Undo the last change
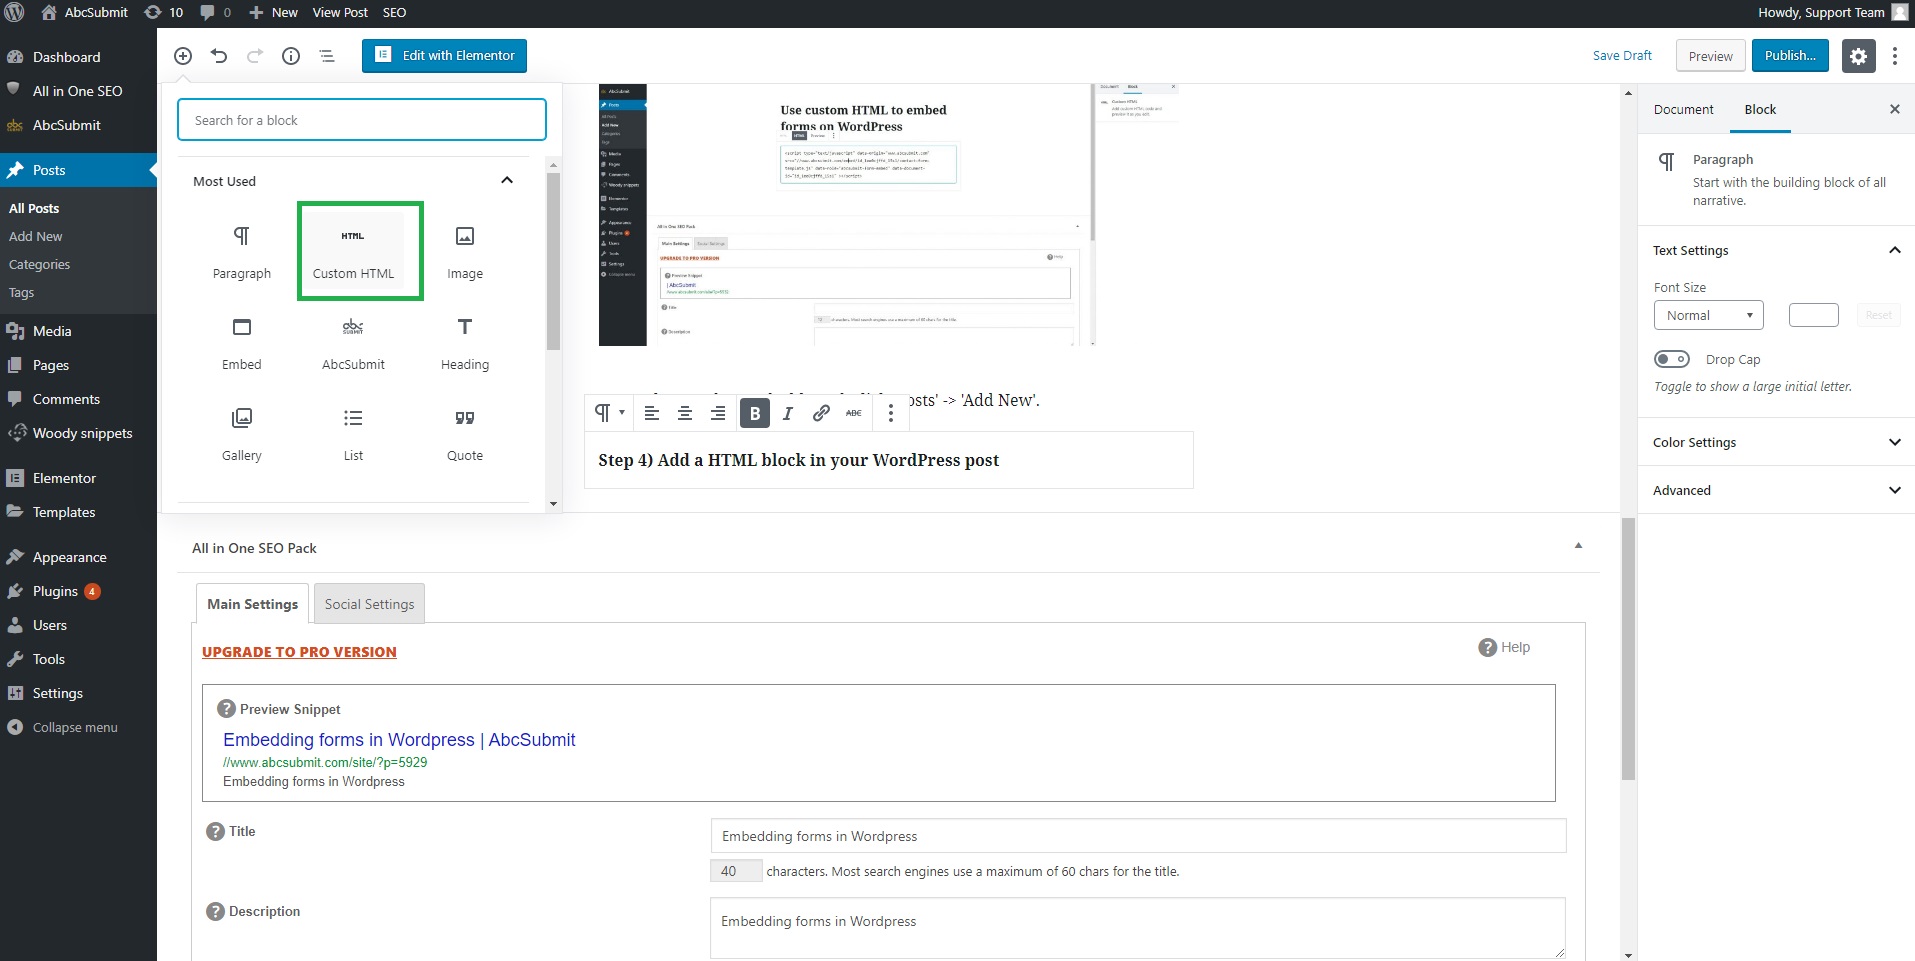The image size is (1915, 961). pyautogui.click(x=219, y=56)
